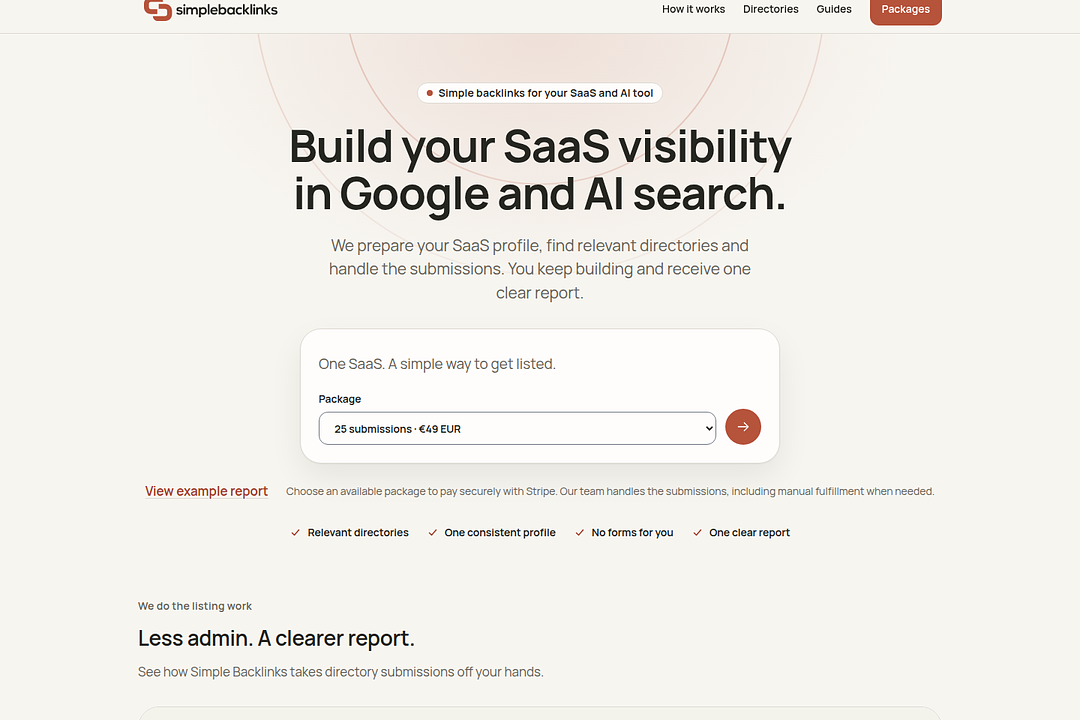Click the Packages button in header
Screen dimensions: 1080x720
point(905,10)
